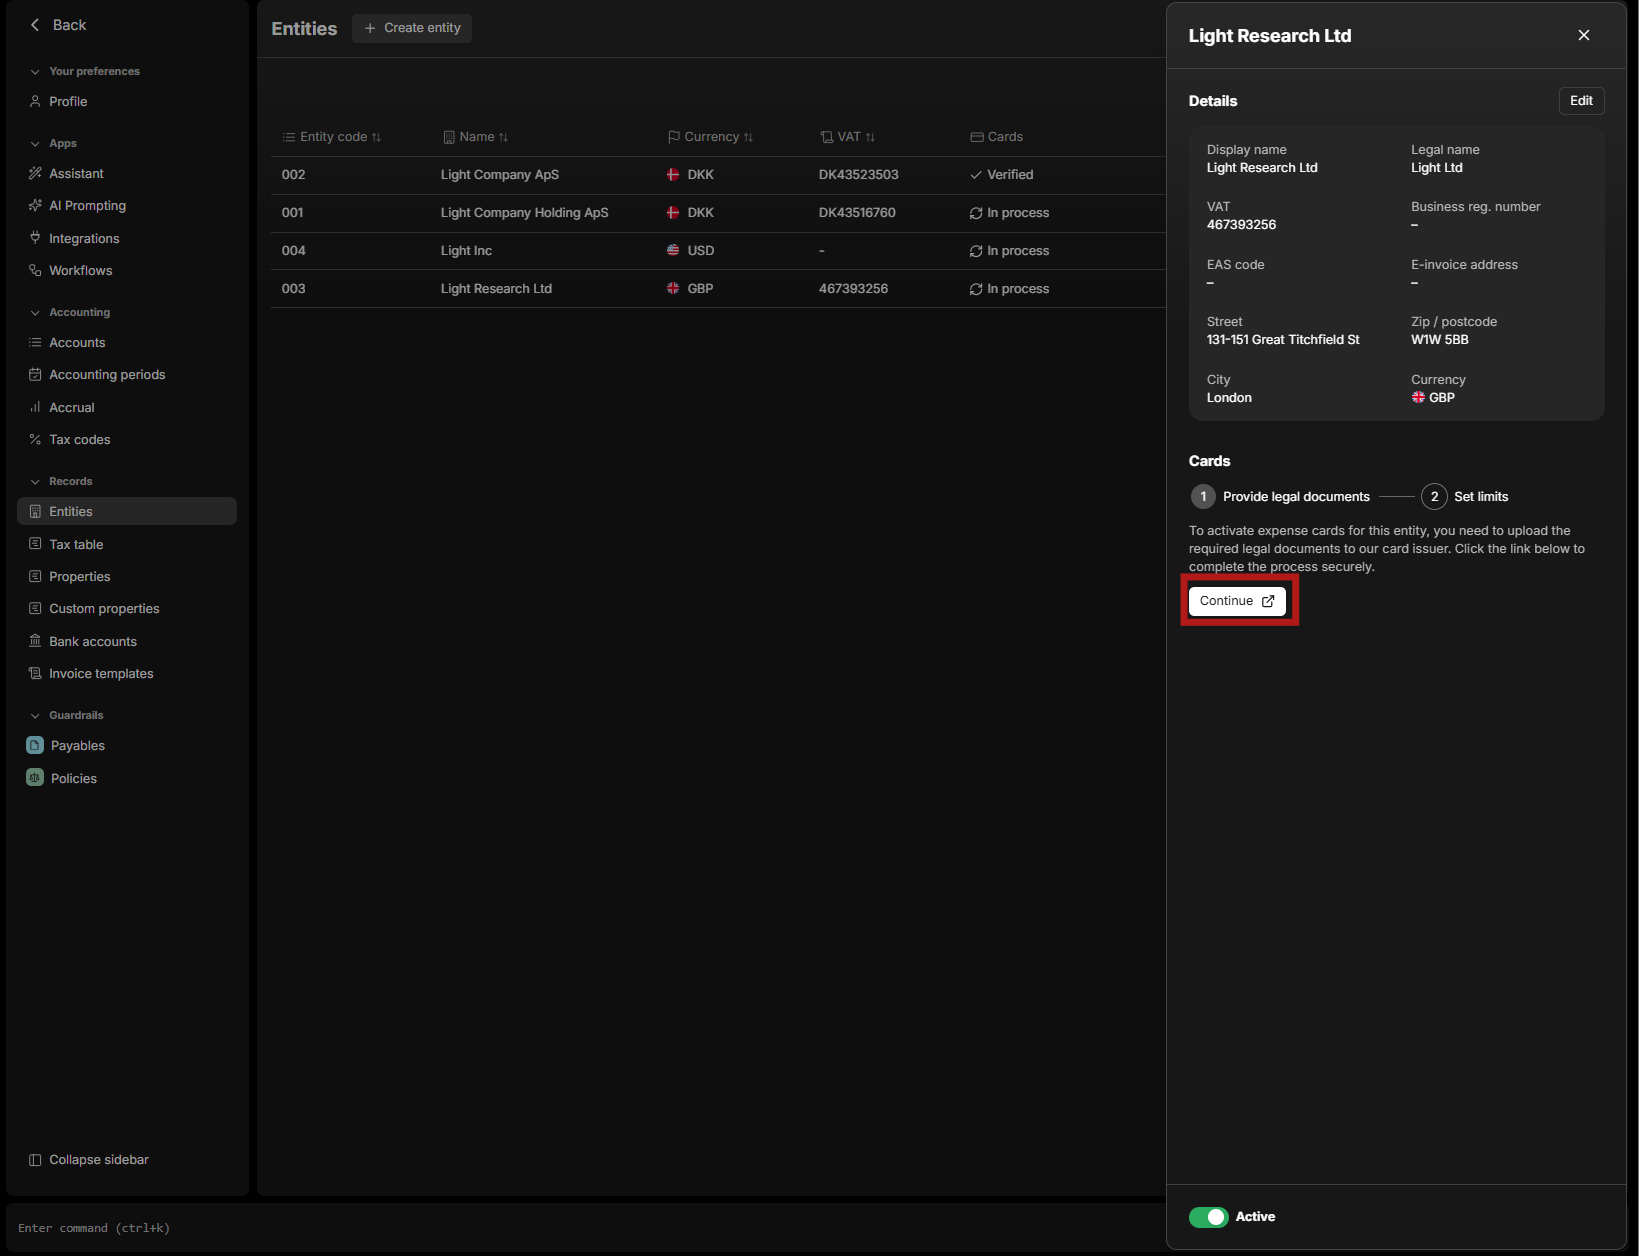Click the AI Prompting sparkle icon
The height and width of the screenshot is (1256, 1639).
coord(35,206)
